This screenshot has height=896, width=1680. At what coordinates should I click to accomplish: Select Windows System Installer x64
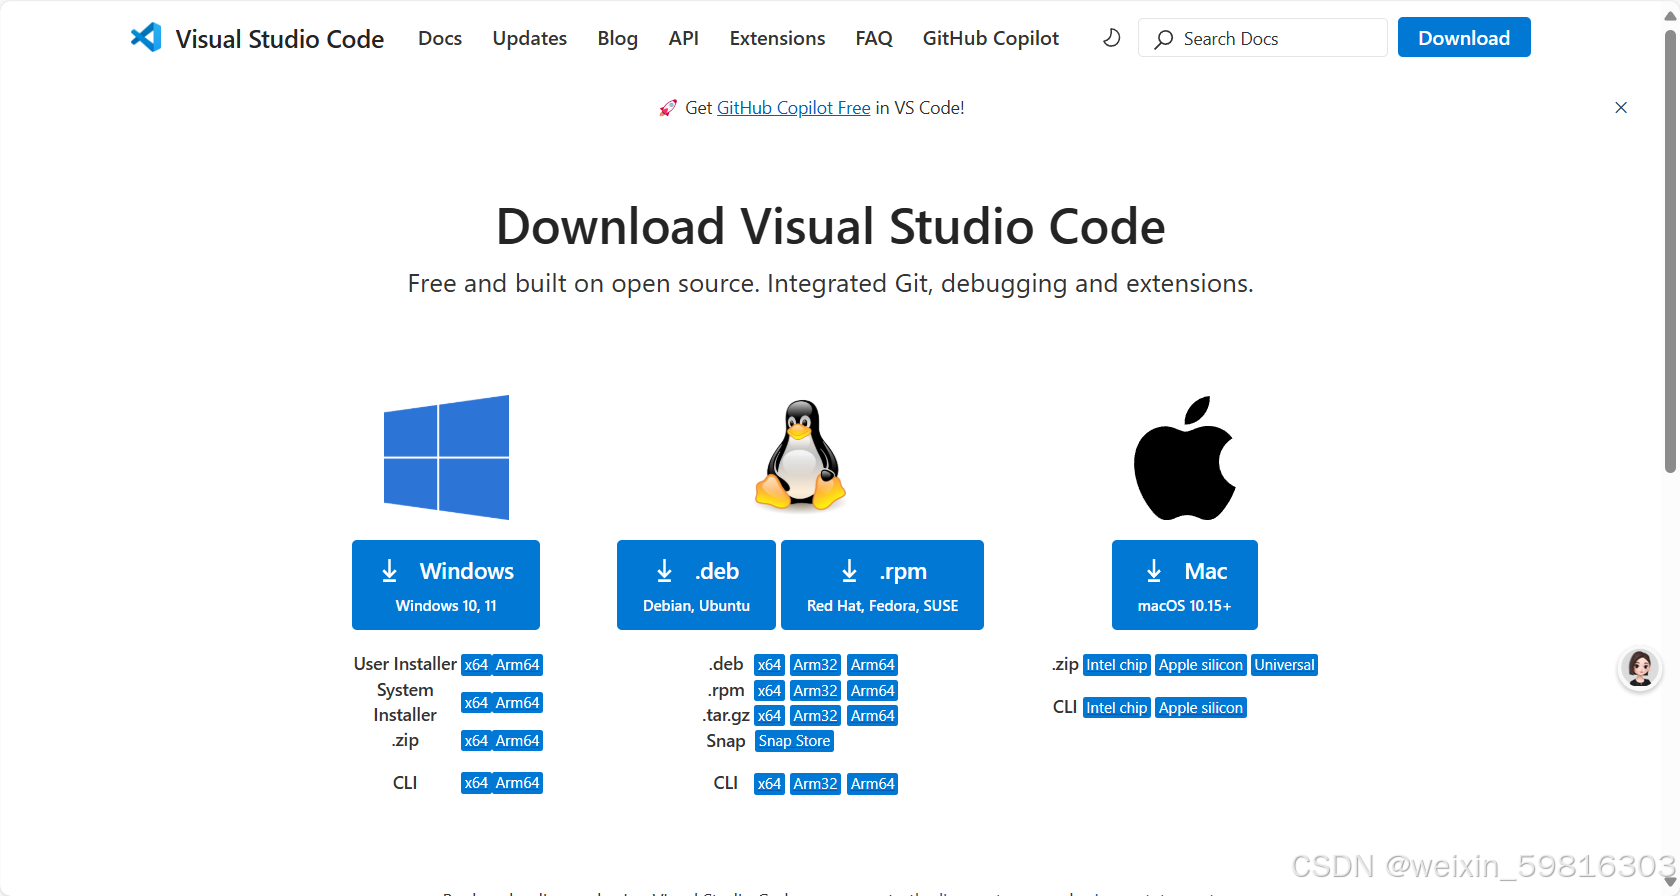coord(476,703)
